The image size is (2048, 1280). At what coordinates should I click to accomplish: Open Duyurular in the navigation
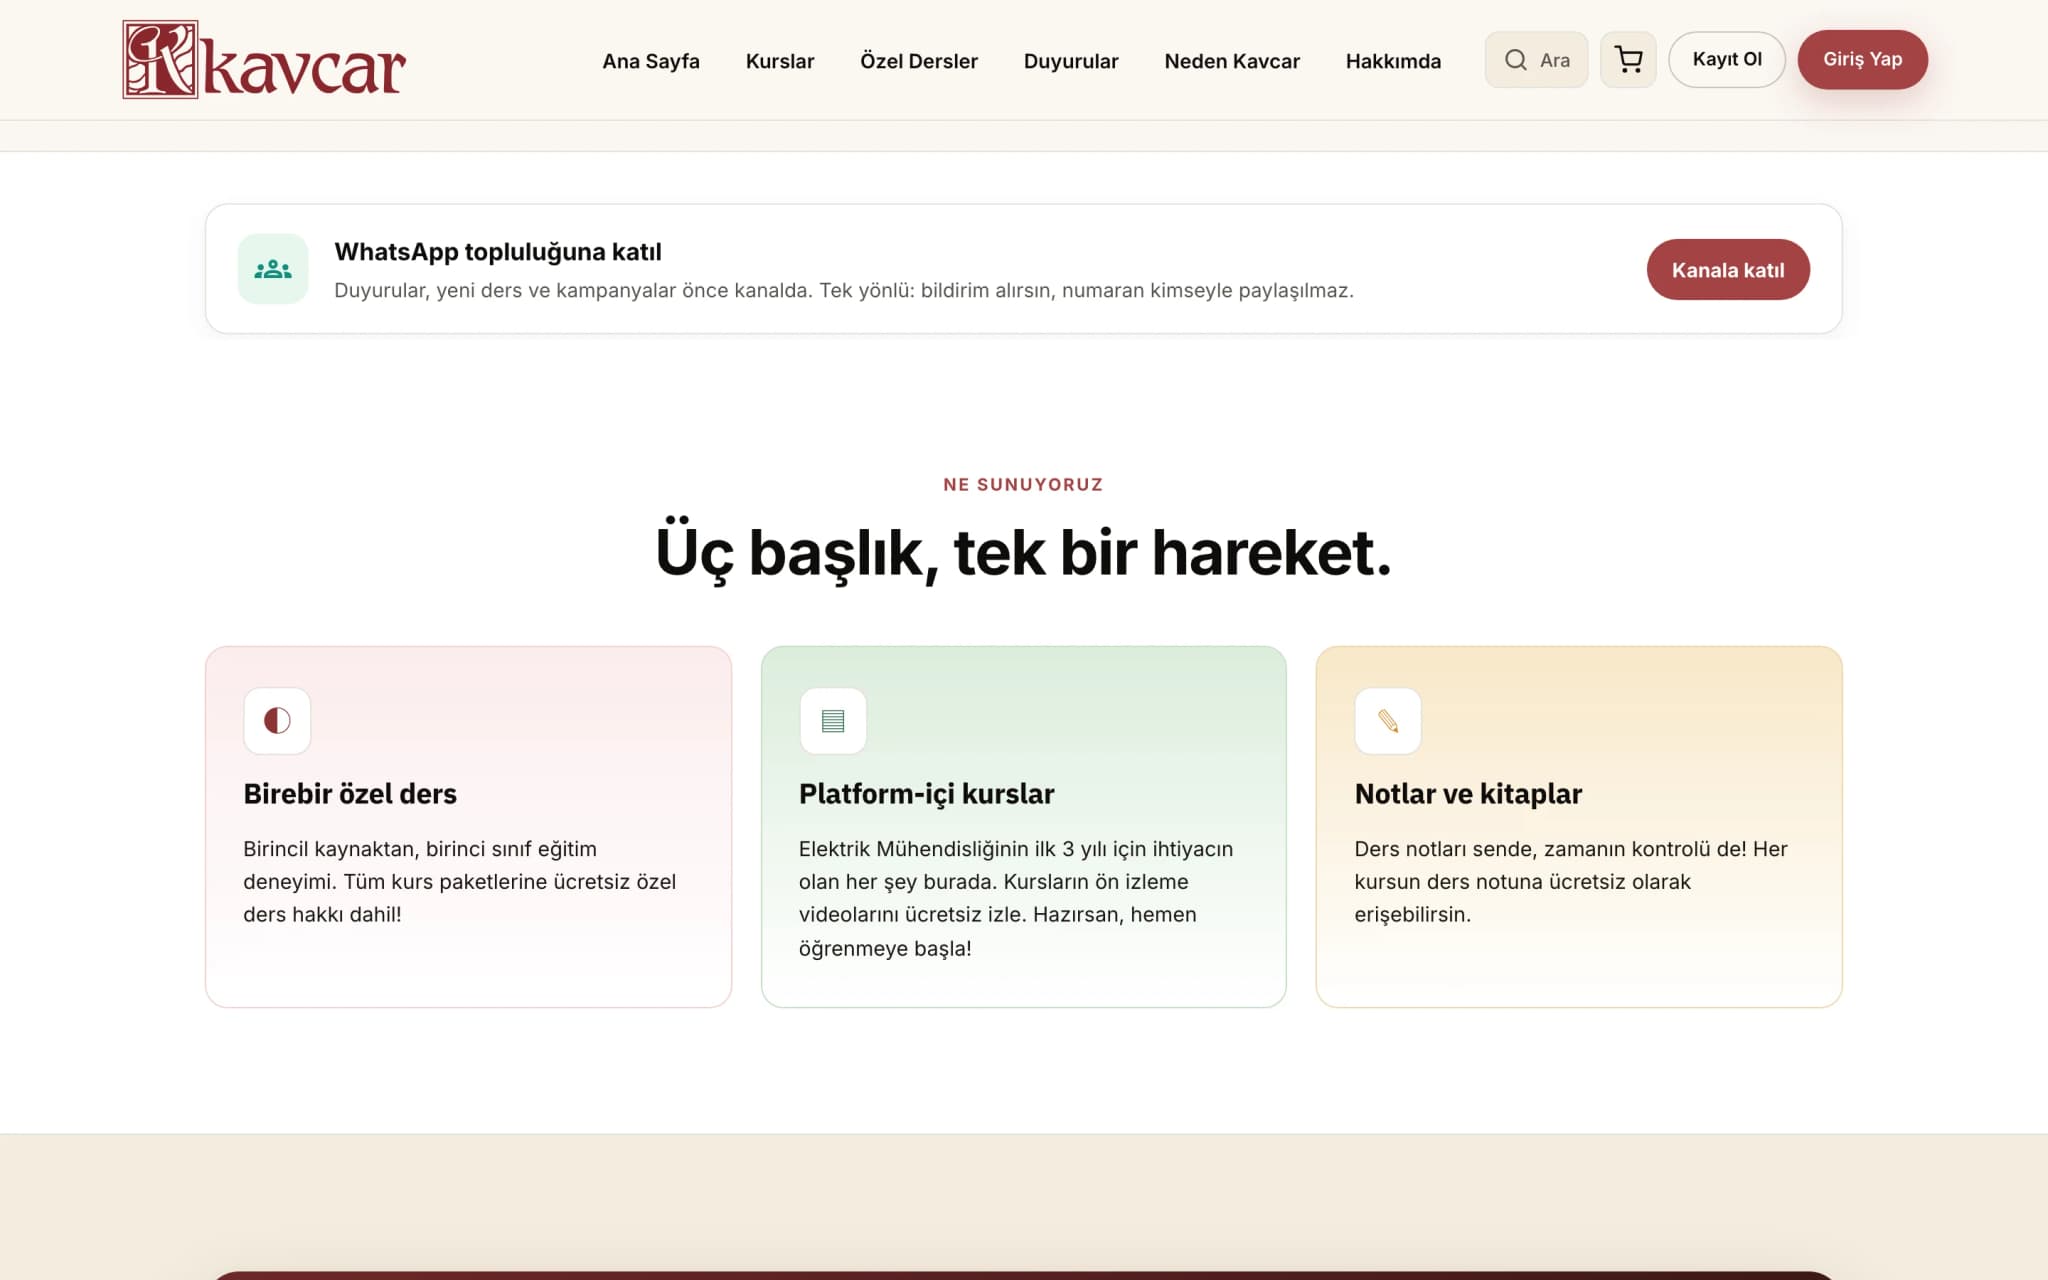(x=1071, y=61)
